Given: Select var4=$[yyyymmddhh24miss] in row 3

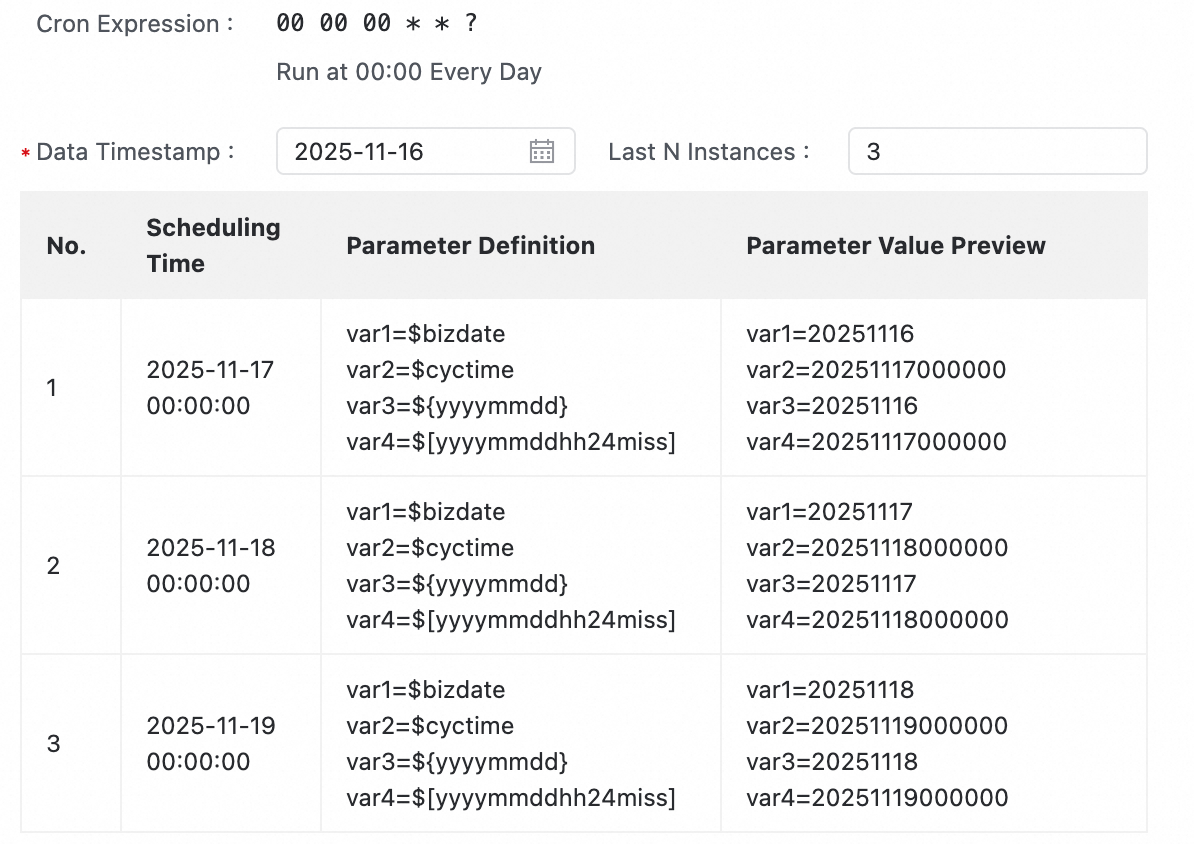Looking at the screenshot, I should tap(511, 798).
